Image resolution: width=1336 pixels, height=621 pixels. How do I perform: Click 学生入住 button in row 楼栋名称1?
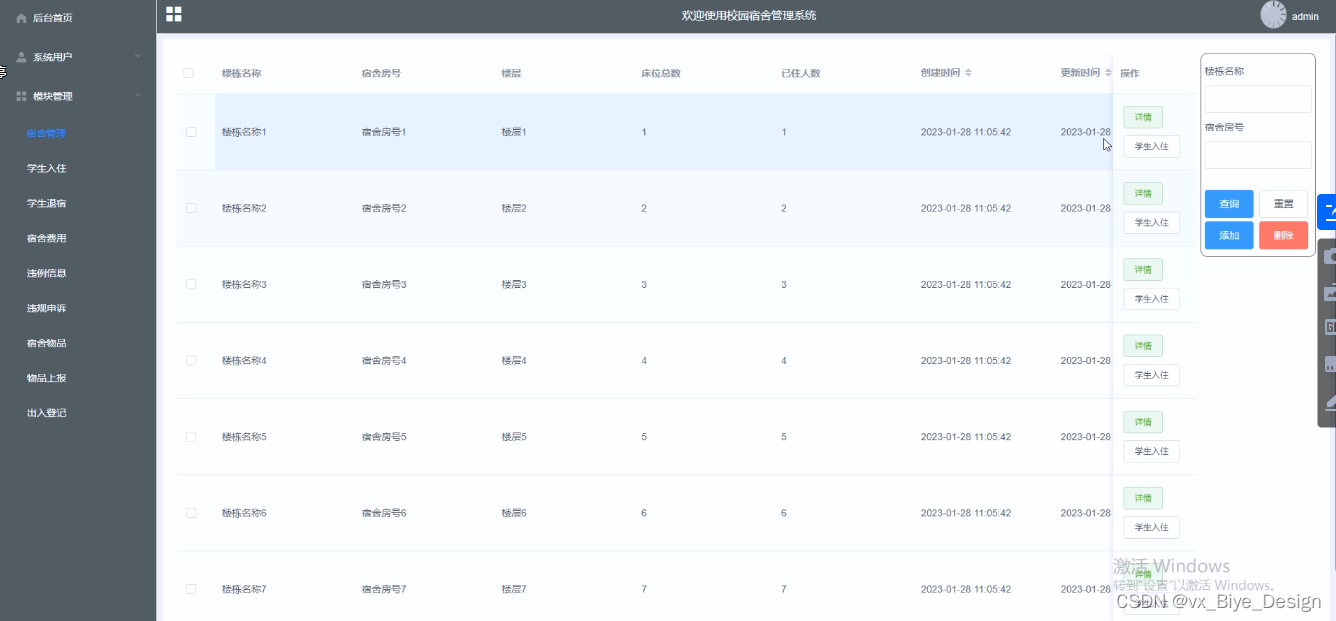pos(1152,147)
